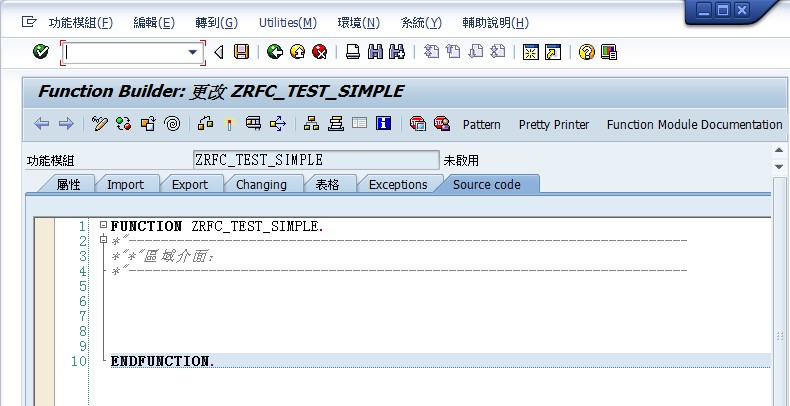The width and height of the screenshot is (790, 406).
Task: Click the scroll down arrow on the right
Action: click(779, 166)
